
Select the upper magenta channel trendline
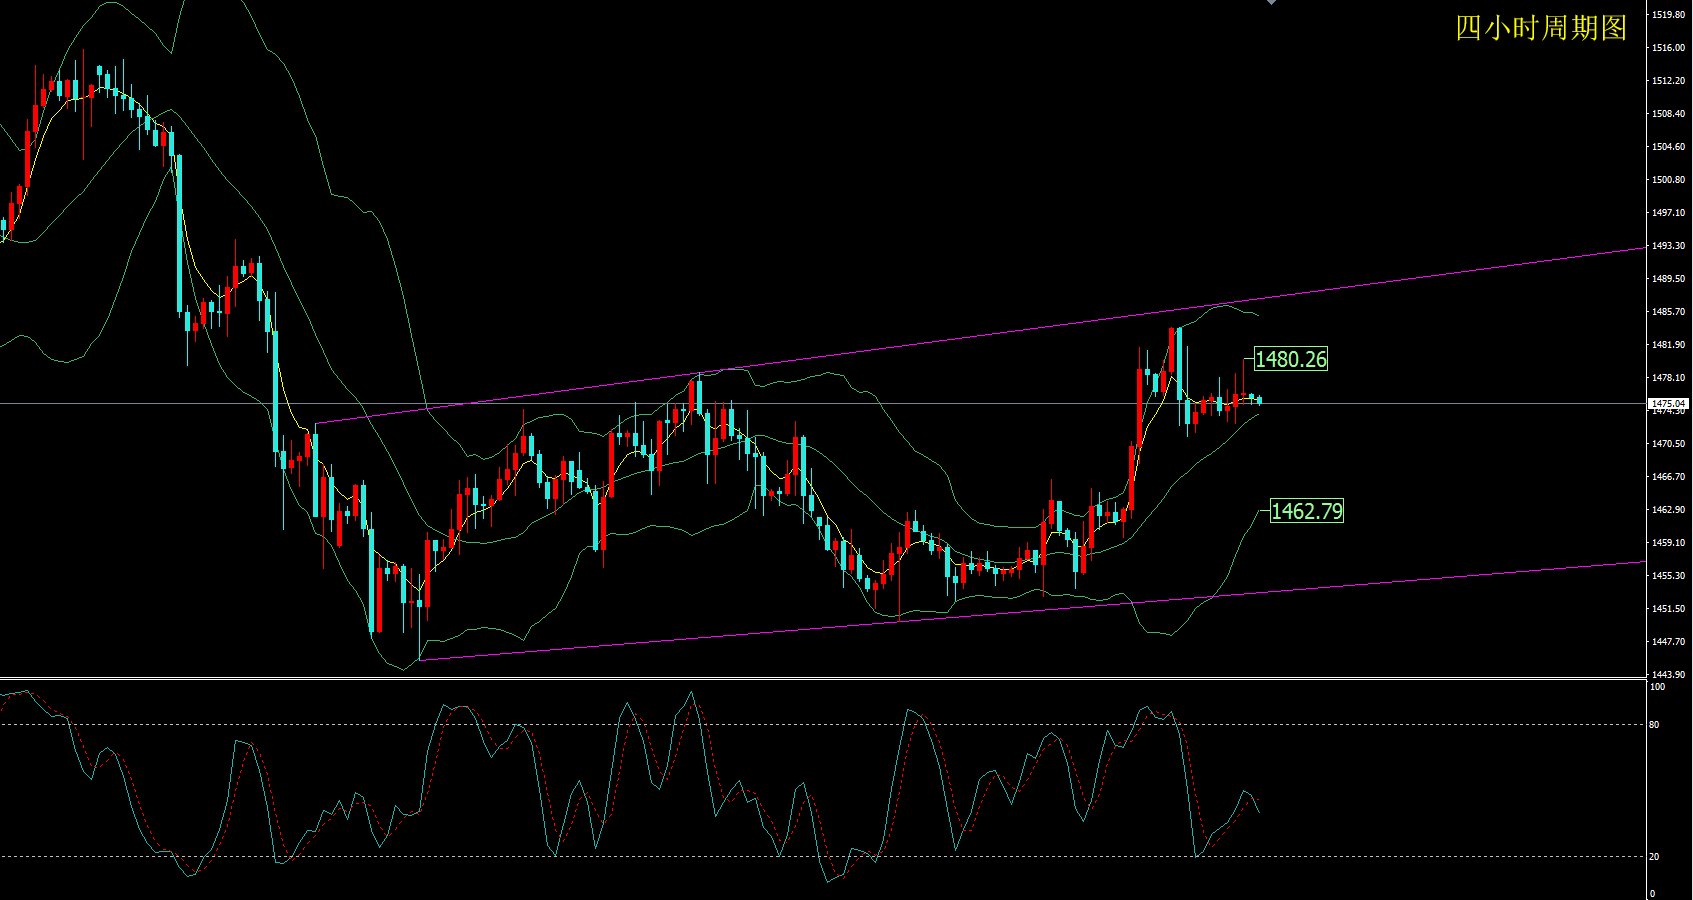pos(980,336)
